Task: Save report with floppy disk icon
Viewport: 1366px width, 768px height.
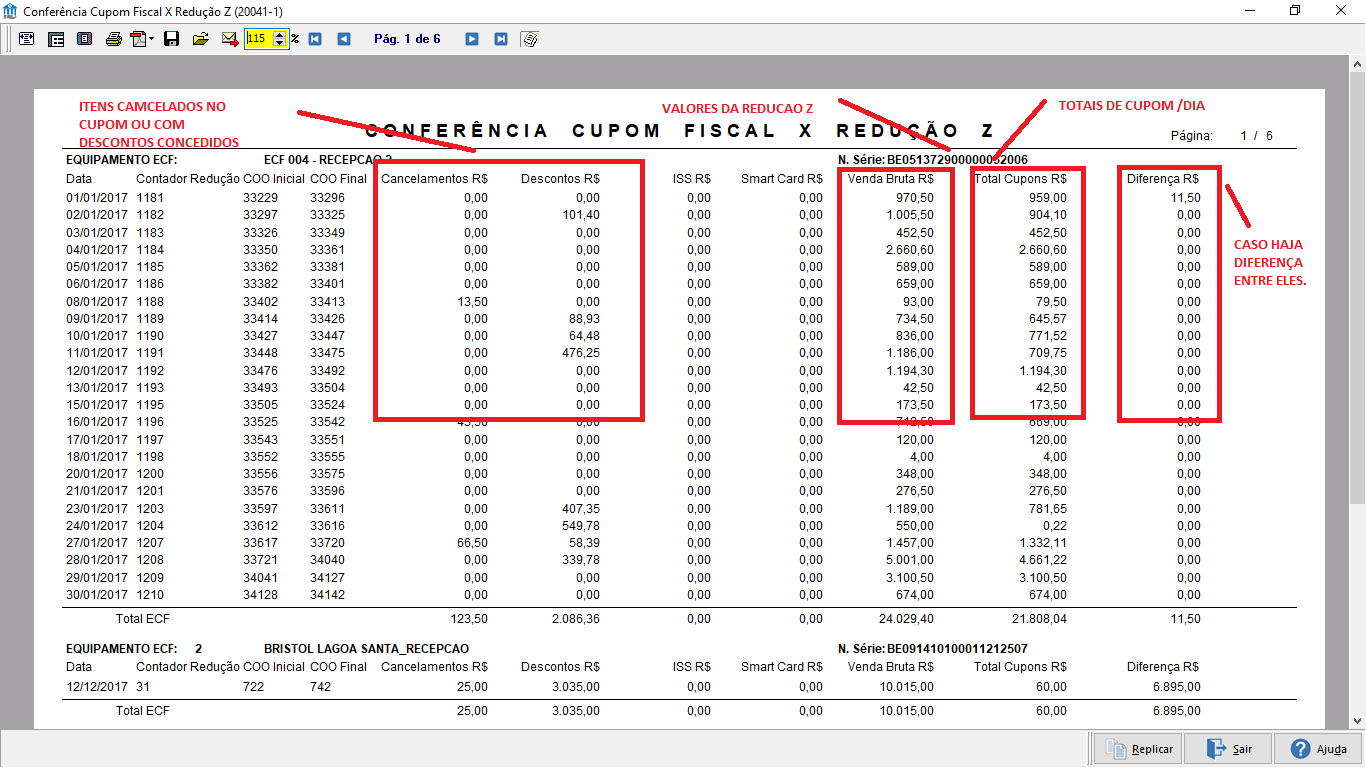Action: click(171, 39)
